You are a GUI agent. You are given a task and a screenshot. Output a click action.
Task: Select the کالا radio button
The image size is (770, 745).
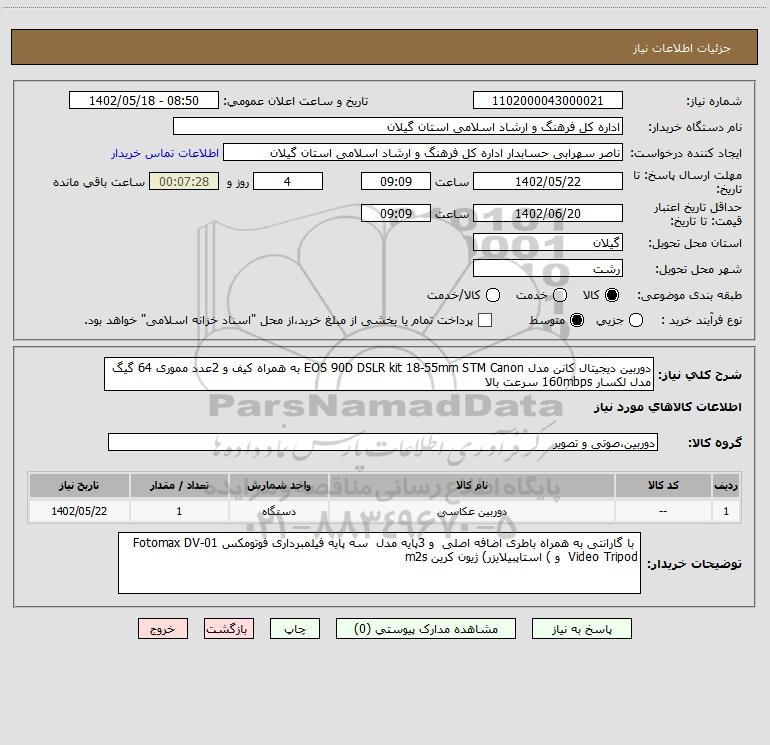pyautogui.click(x=612, y=295)
